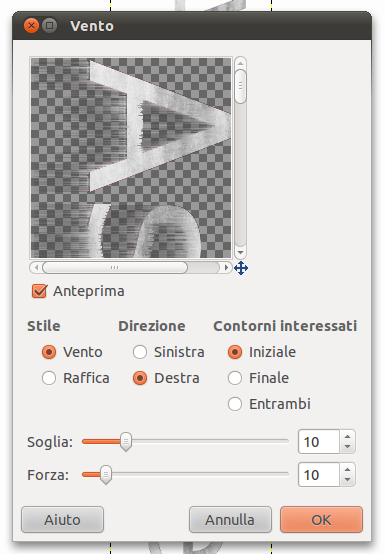Image resolution: width=385 pixels, height=554 pixels.
Task: Click the preview scrollbar left arrow
Action: pos(36,267)
